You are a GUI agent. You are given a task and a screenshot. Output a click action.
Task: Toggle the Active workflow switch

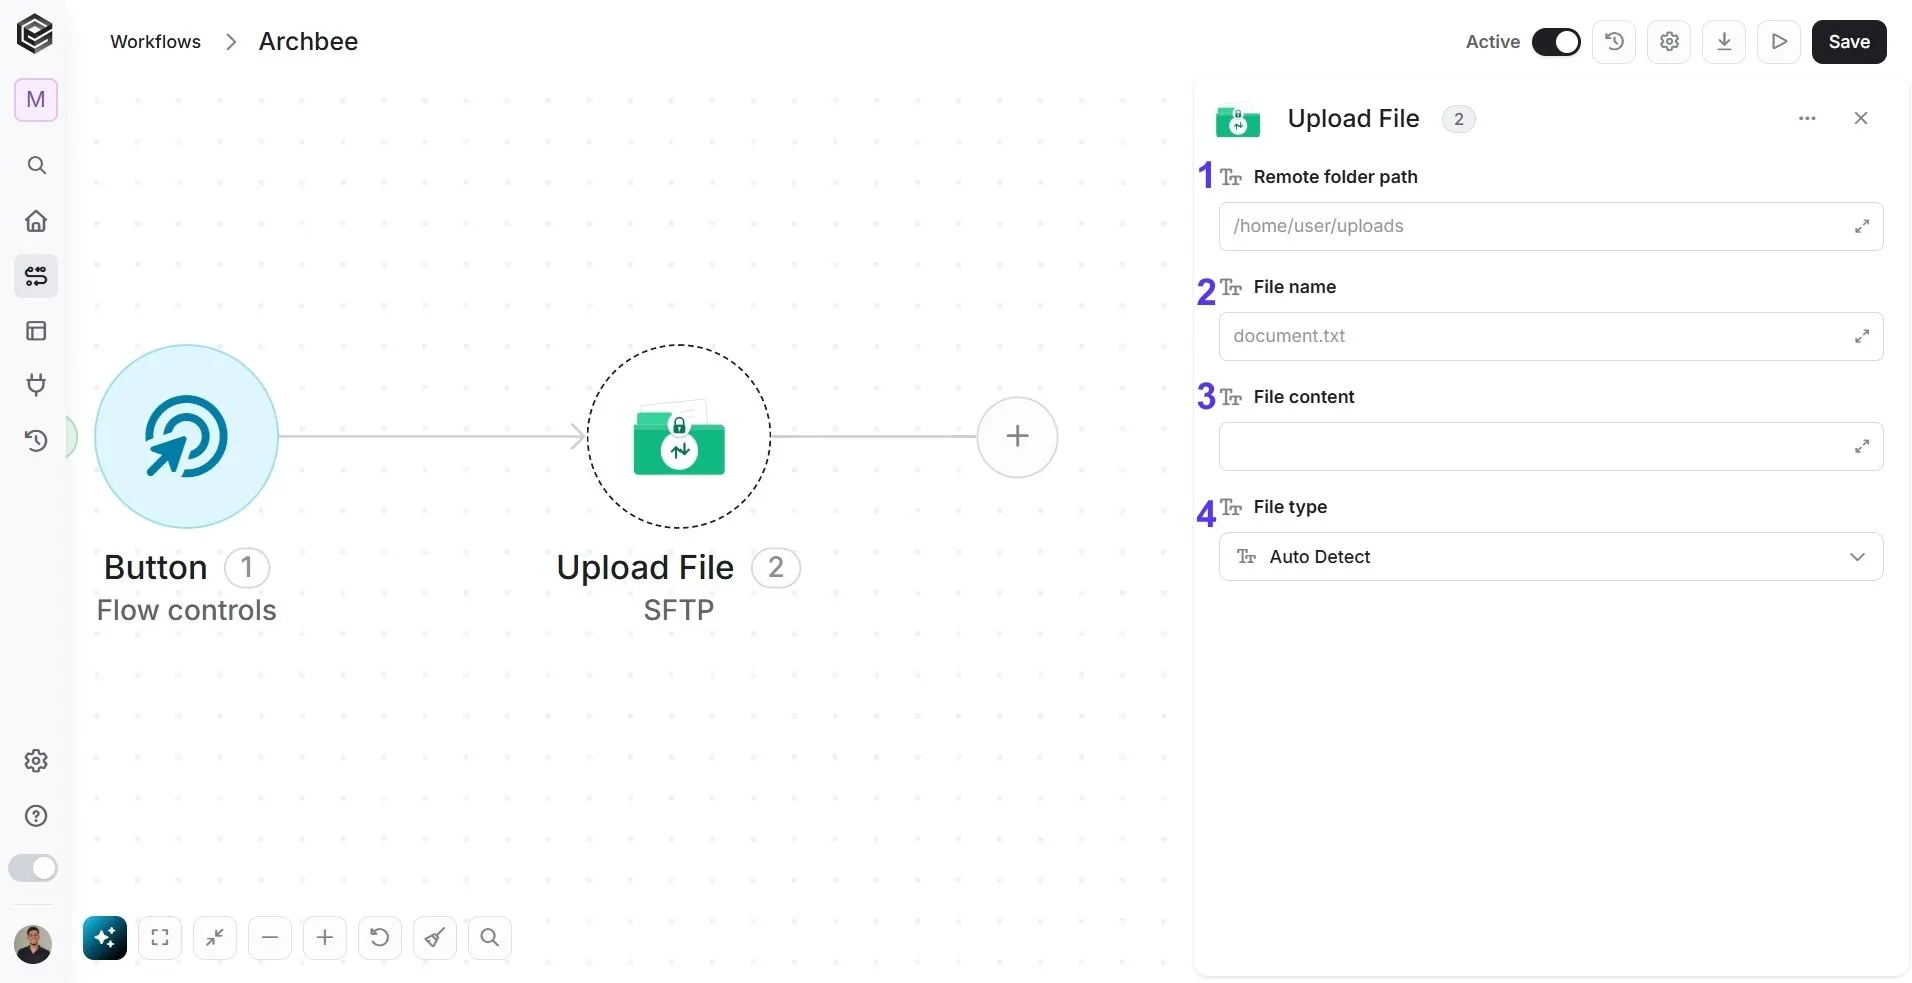tap(1556, 42)
